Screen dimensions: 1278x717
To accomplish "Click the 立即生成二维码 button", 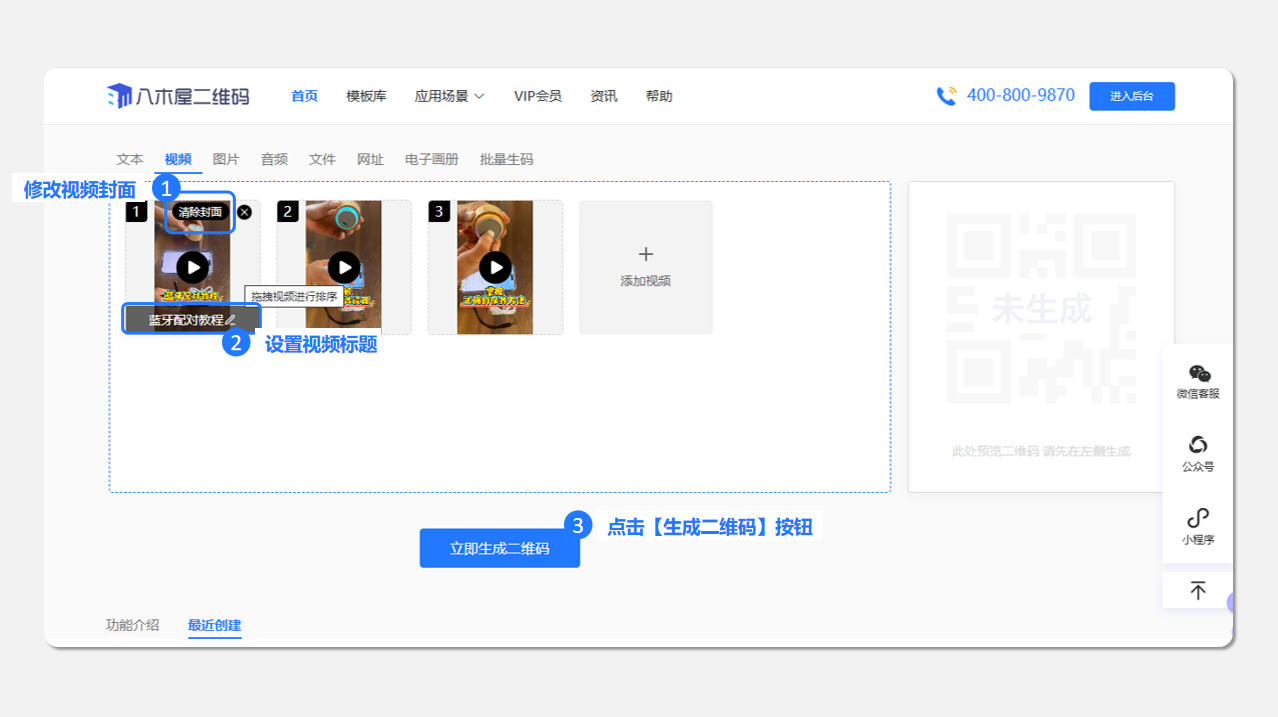I will (499, 548).
